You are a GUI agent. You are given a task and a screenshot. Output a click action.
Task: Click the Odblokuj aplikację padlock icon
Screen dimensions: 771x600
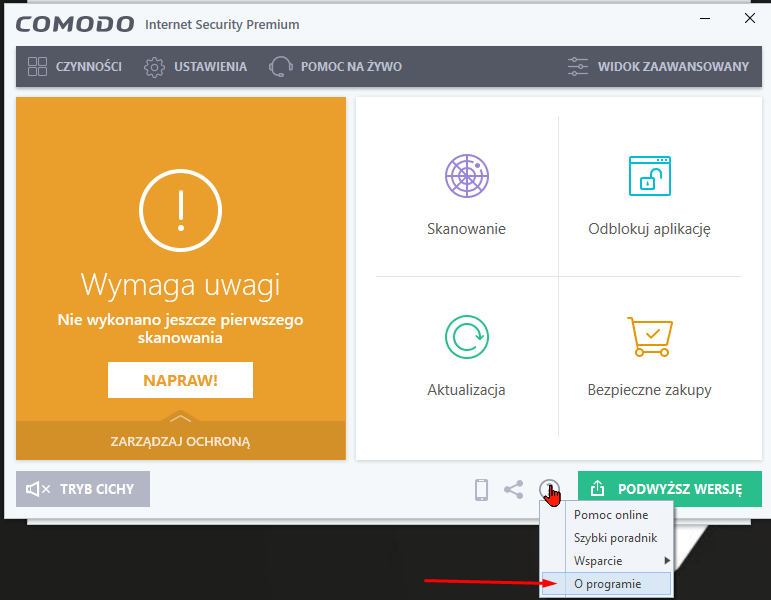(x=650, y=176)
